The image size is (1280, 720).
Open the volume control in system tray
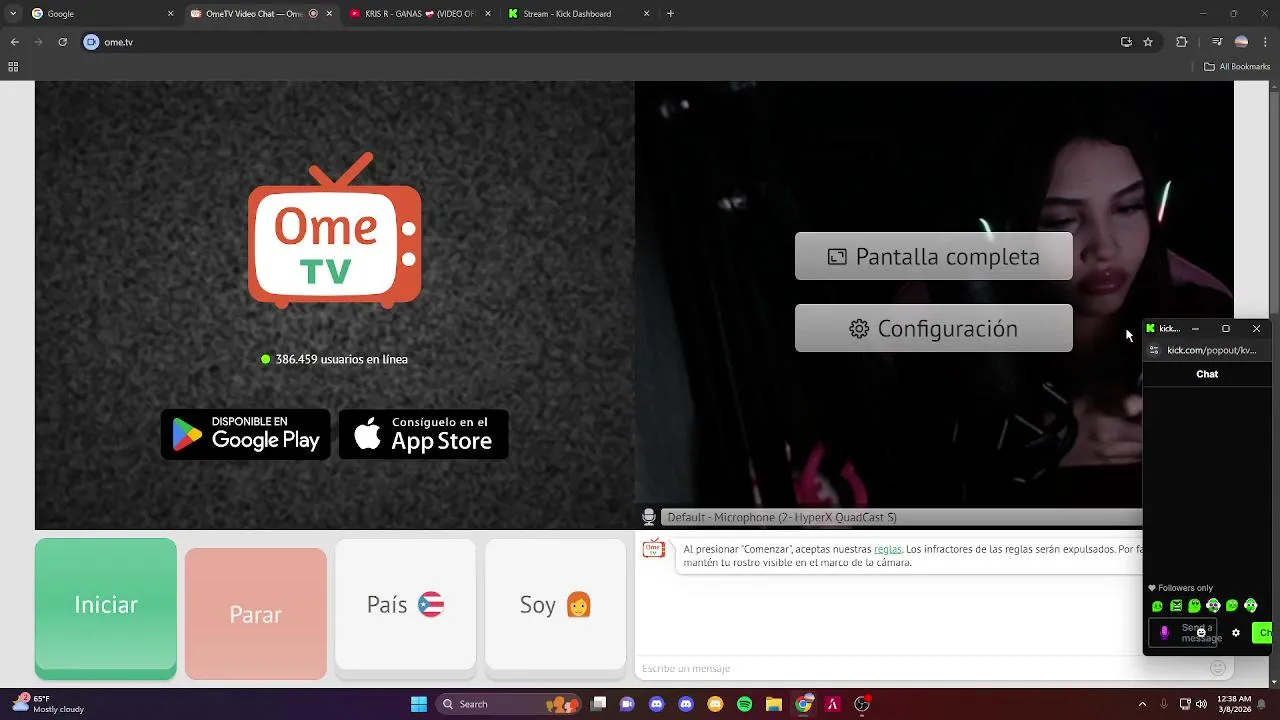click(x=1201, y=704)
